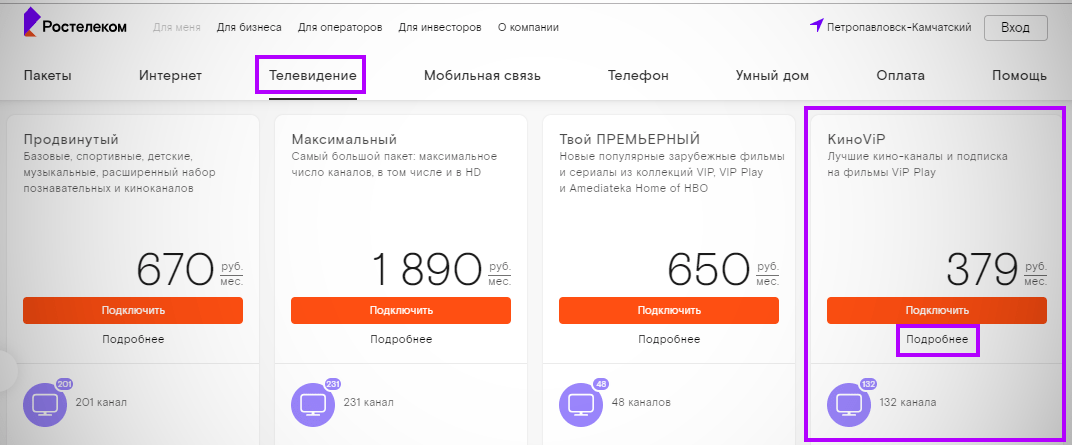Click the 201 channels TV icon

point(46,404)
